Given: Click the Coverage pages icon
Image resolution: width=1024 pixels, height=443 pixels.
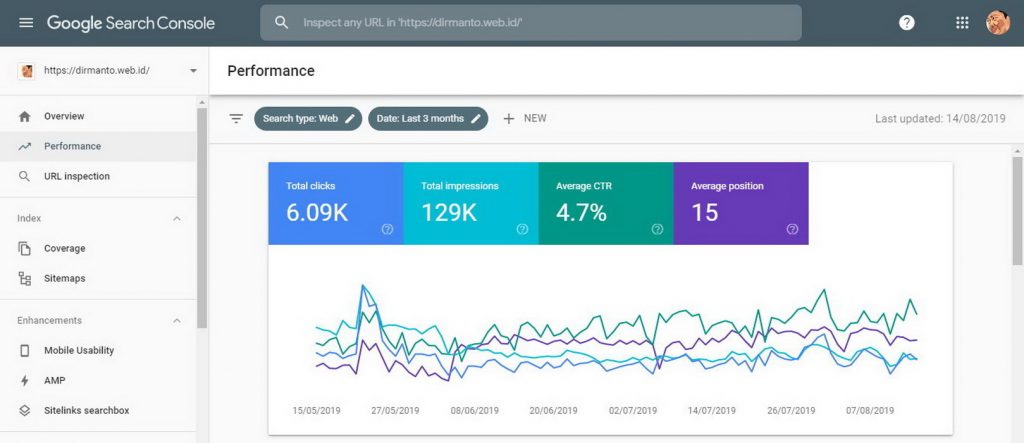Looking at the screenshot, I should 25,248.
